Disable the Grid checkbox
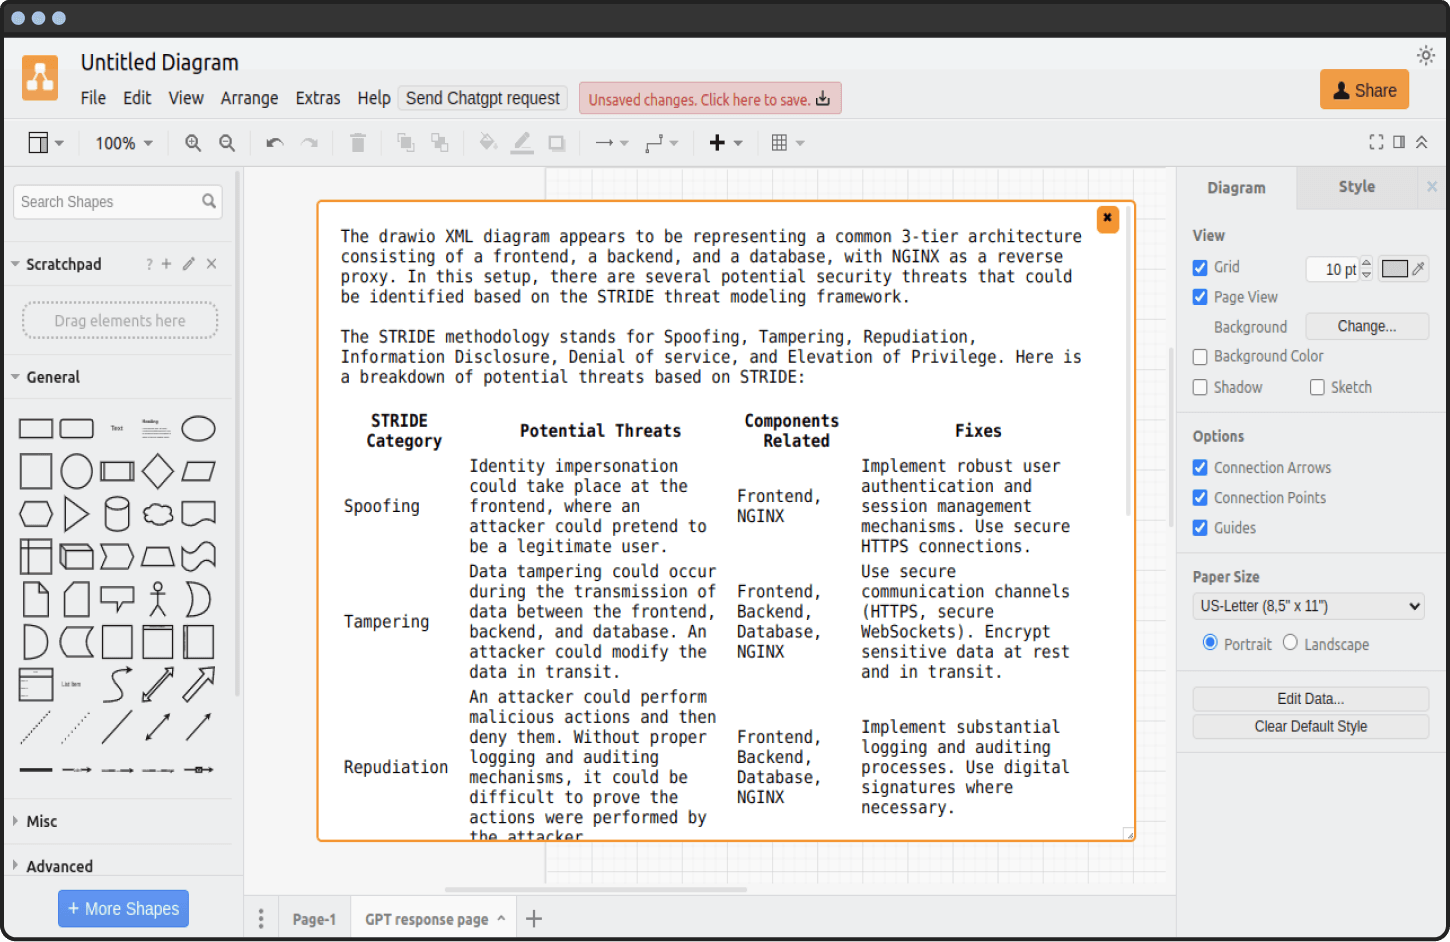 (1200, 267)
